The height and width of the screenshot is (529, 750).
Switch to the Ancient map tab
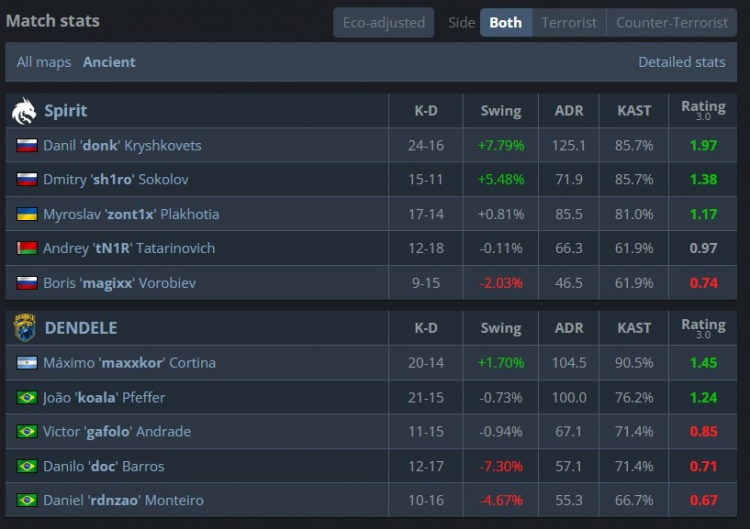[x=109, y=62]
